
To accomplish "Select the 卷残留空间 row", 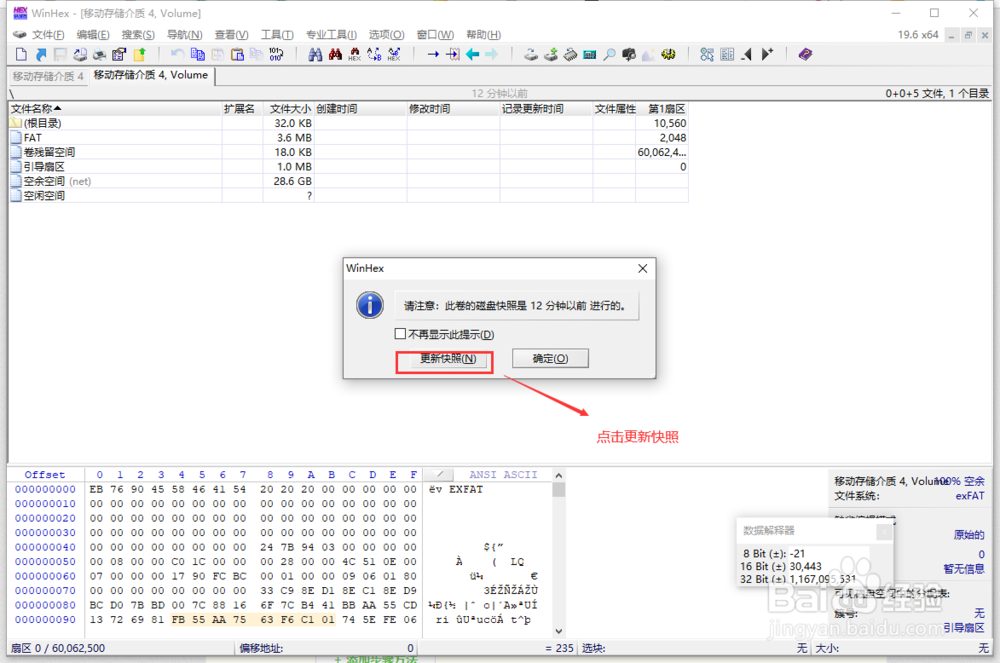I will pos(348,152).
